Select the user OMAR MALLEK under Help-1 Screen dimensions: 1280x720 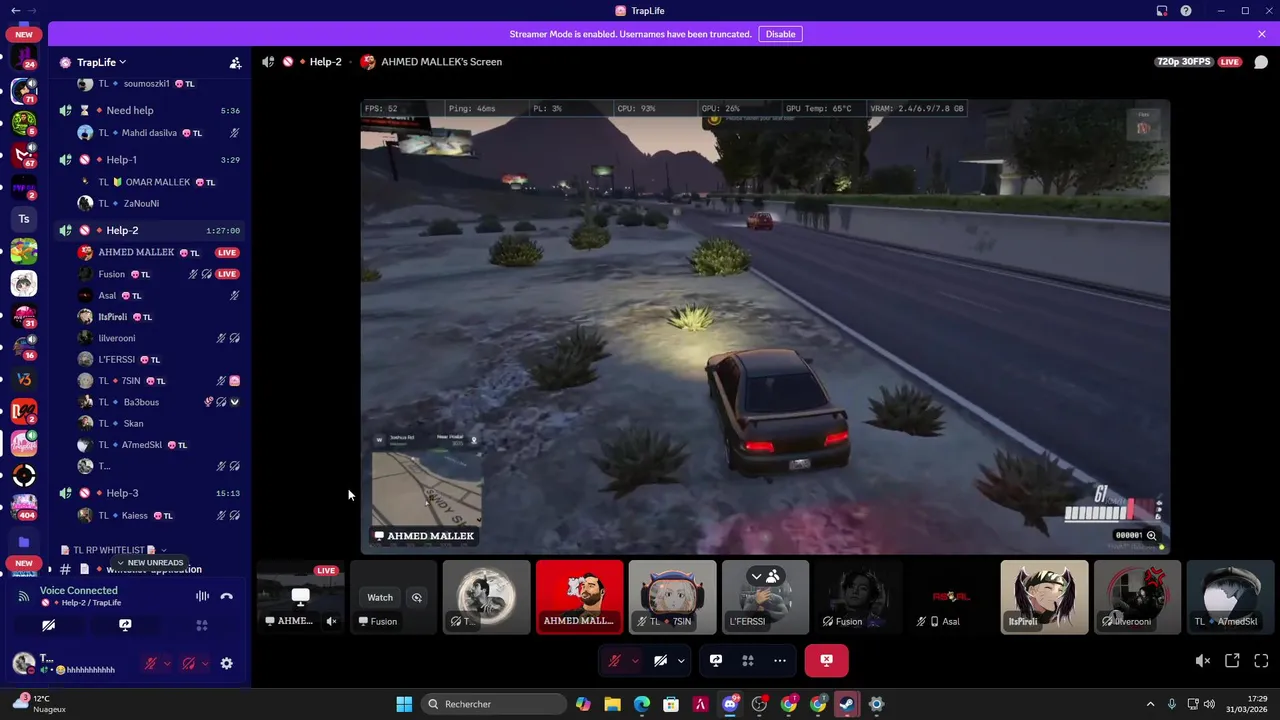point(158,182)
